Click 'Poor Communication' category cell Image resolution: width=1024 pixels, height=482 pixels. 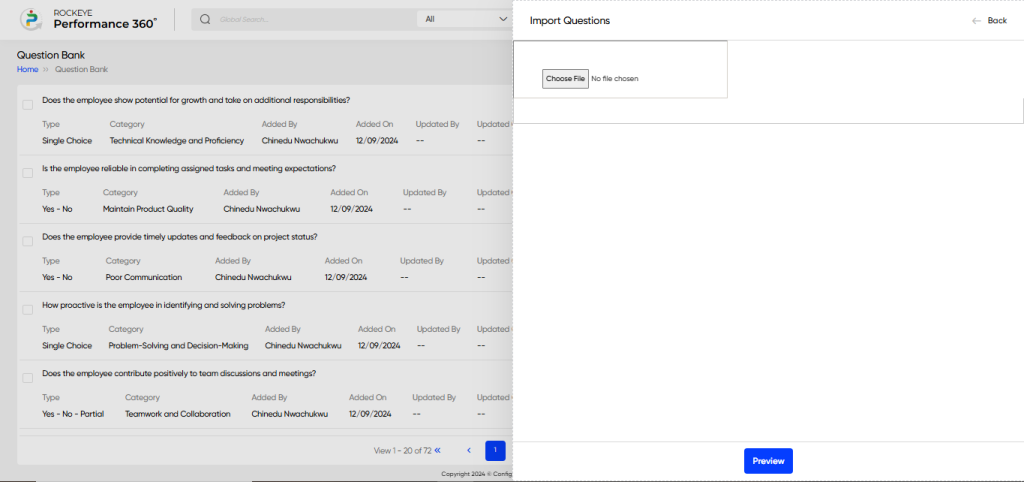(x=144, y=277)
